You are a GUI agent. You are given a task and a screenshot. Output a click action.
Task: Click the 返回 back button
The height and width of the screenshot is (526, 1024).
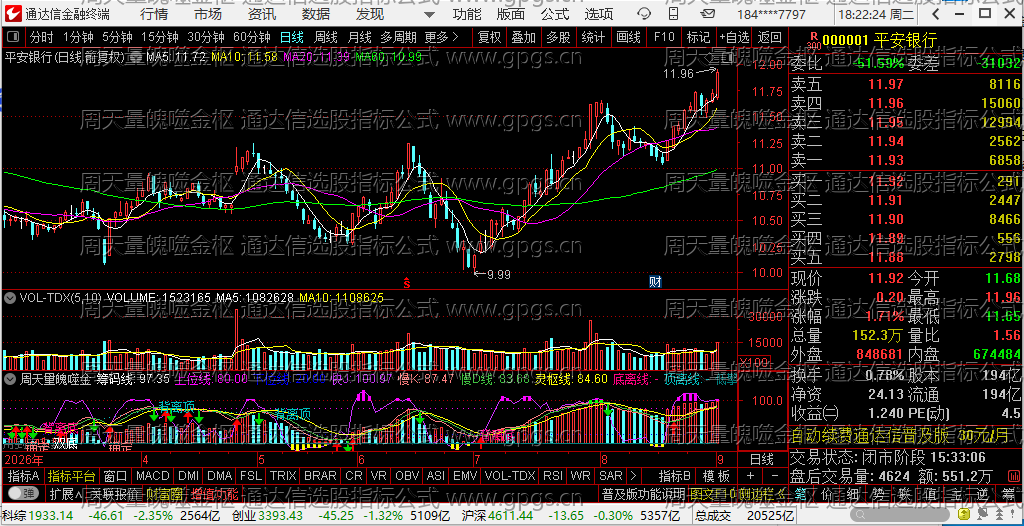(x=770, y=37)
